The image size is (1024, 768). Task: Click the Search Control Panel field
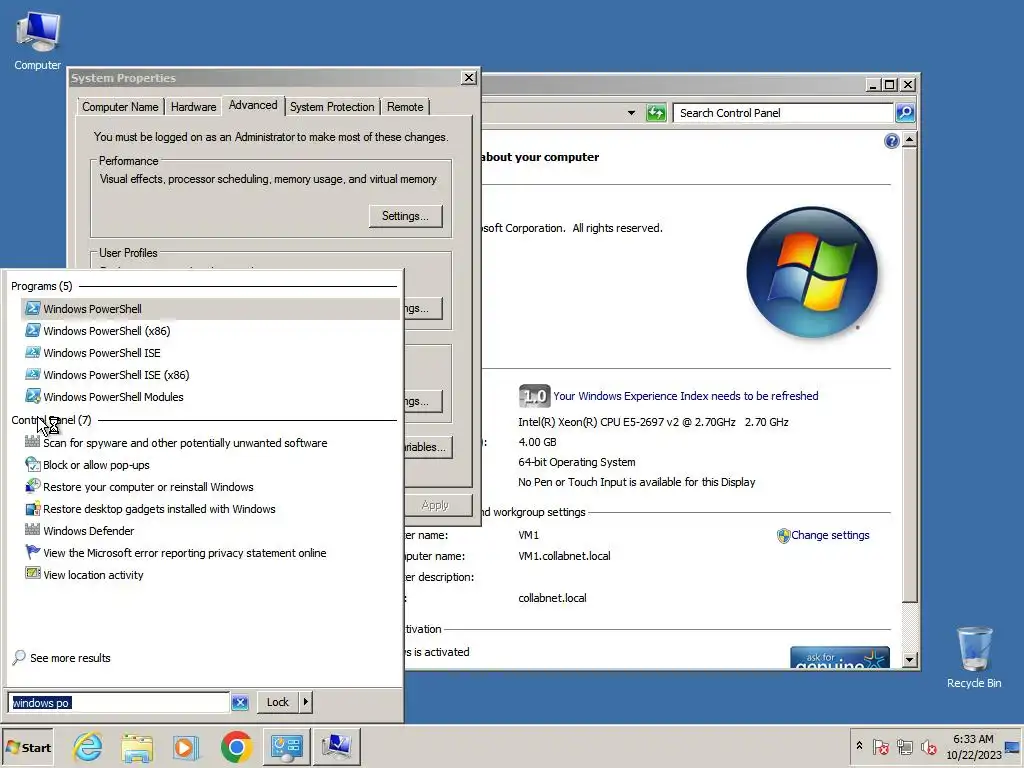784,113
